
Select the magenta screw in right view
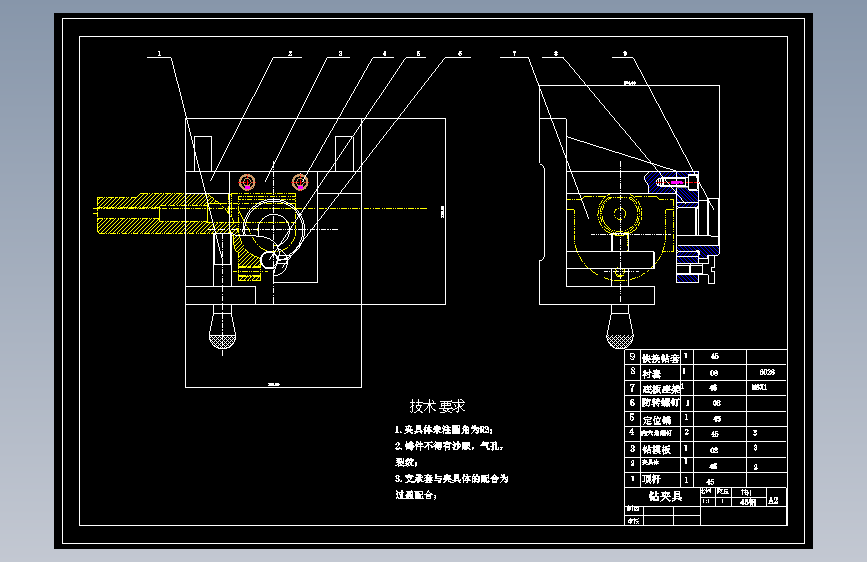click(x=676, y=182)
